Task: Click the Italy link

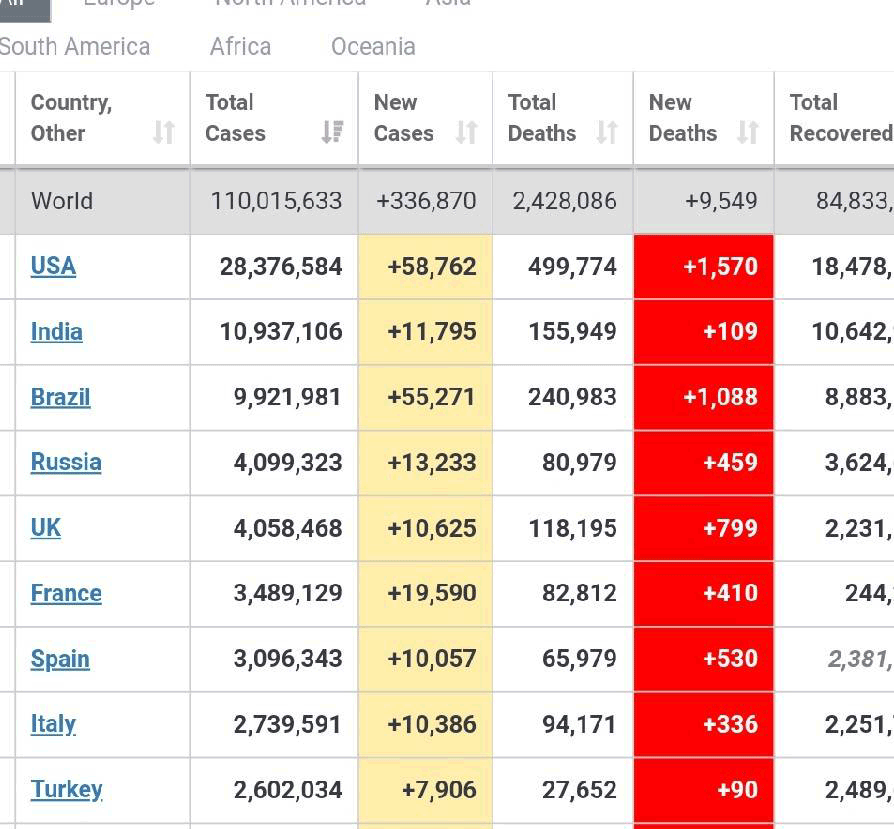Action: [x=53, y=724]
